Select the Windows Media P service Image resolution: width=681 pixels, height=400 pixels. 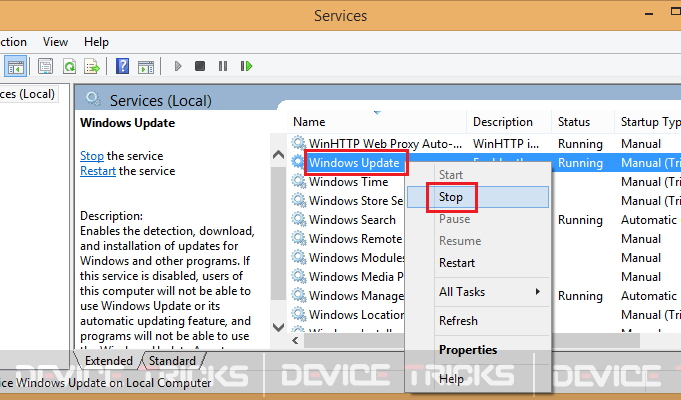356,277
